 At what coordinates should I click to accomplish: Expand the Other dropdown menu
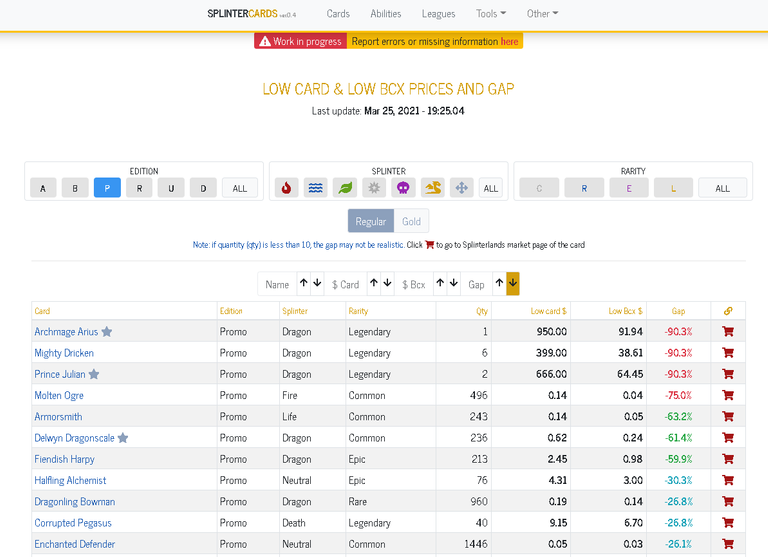(542, 14)
